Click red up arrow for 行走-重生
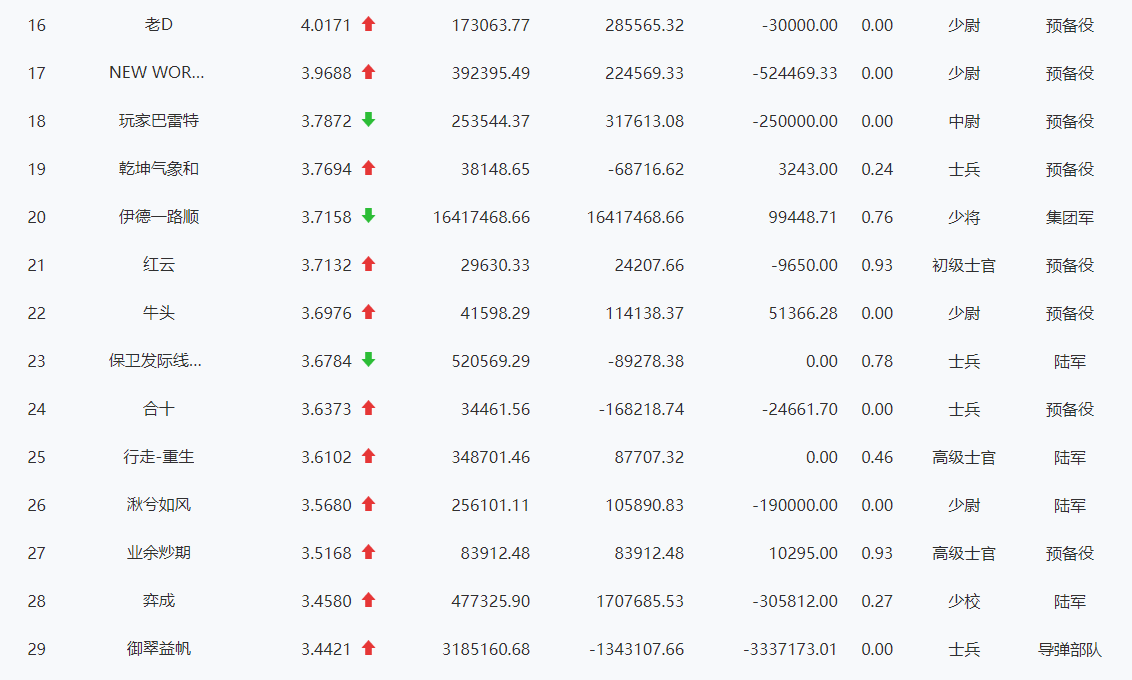Viewport: 1132px width, 680px height. [368, 456]
